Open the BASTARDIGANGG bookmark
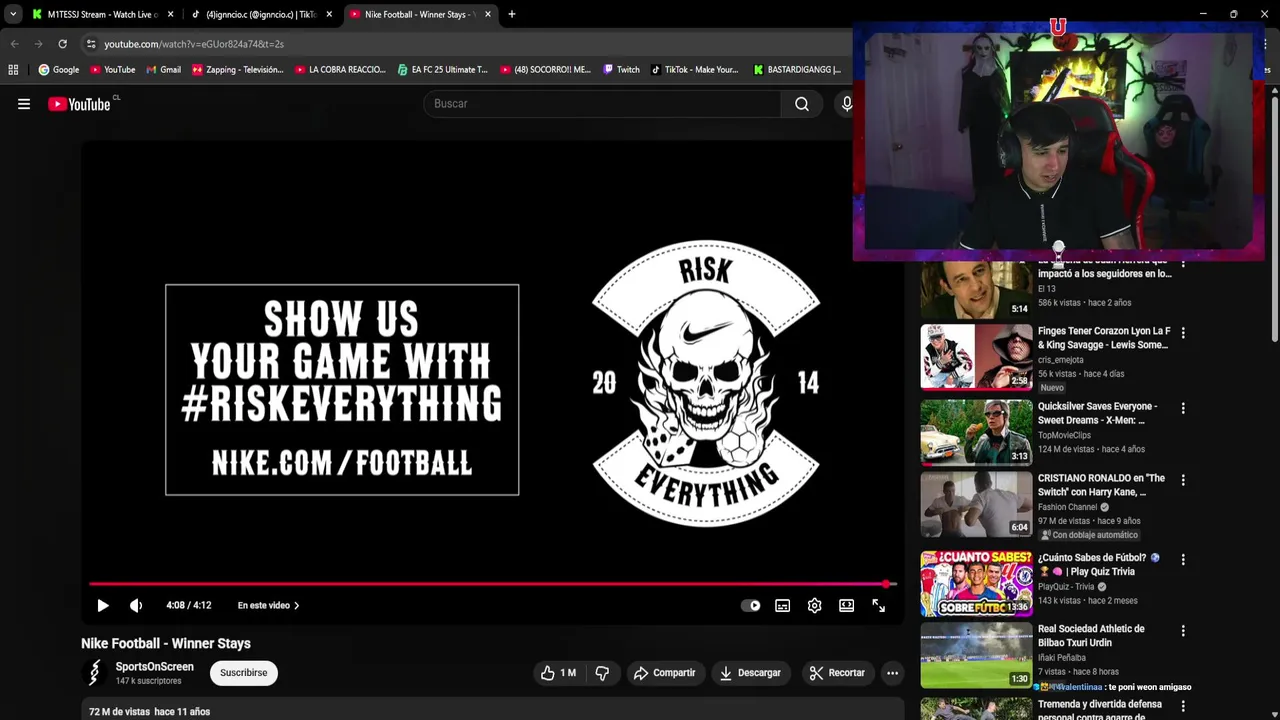The height and width of the screenshot is (720, 1280). (796, 70)
